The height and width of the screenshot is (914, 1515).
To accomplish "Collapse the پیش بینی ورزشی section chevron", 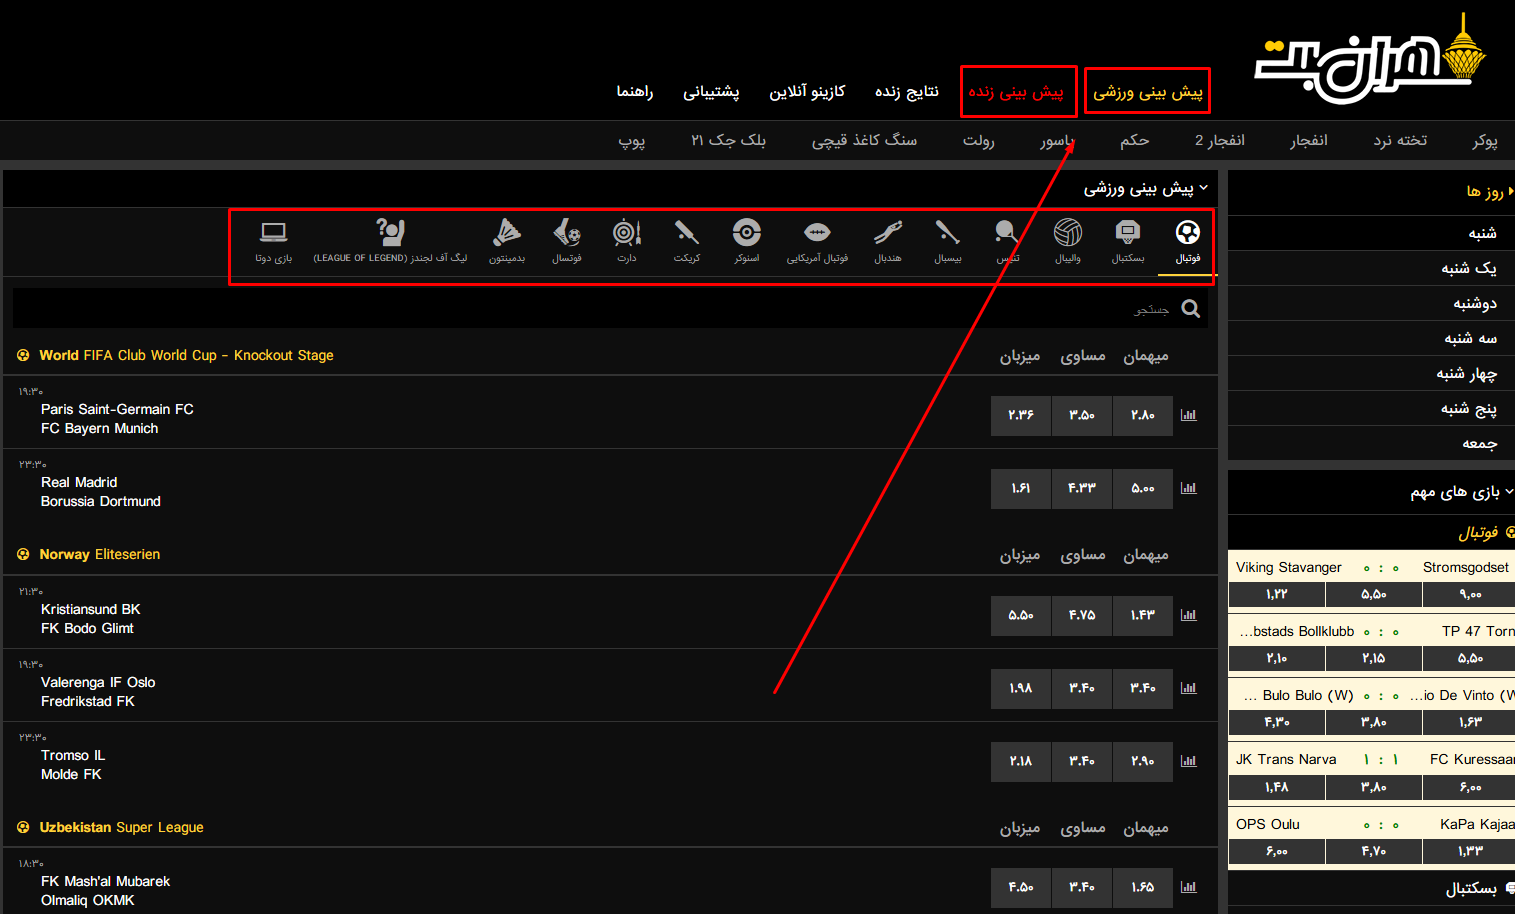I will point(1203,188).
